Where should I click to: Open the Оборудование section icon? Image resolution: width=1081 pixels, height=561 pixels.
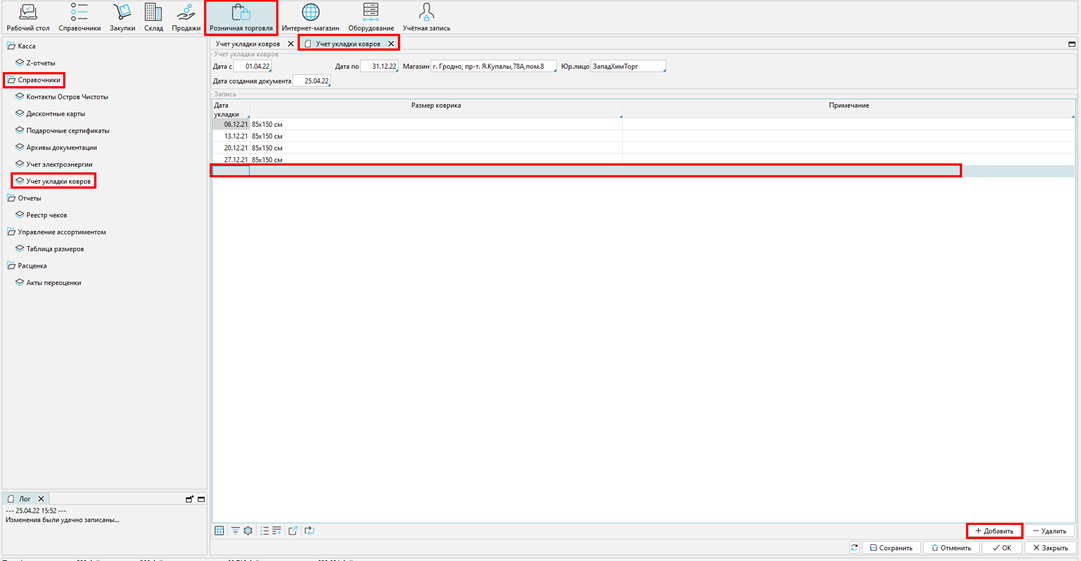[x=371, y=17]
